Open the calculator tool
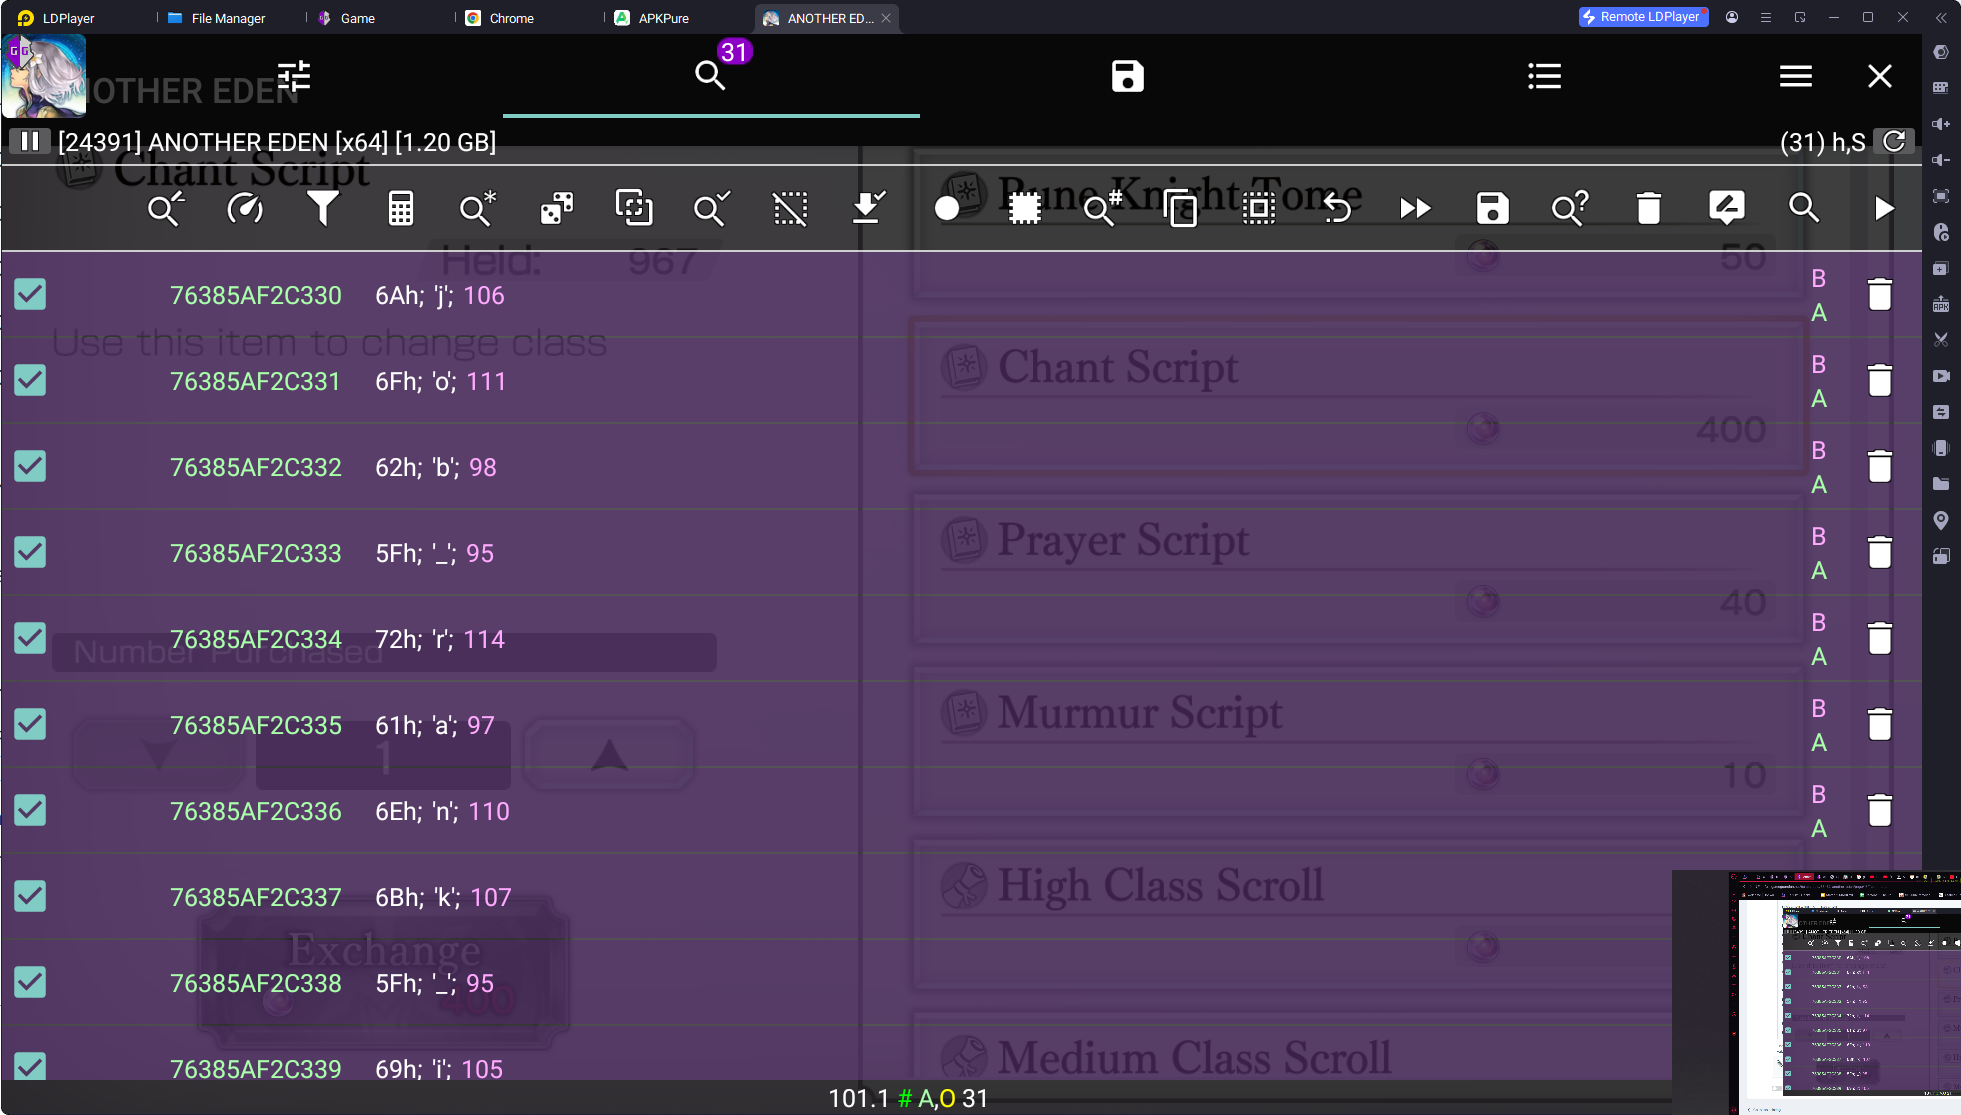Screen dimensions: 1961x1115 click(x=401, y=208)
